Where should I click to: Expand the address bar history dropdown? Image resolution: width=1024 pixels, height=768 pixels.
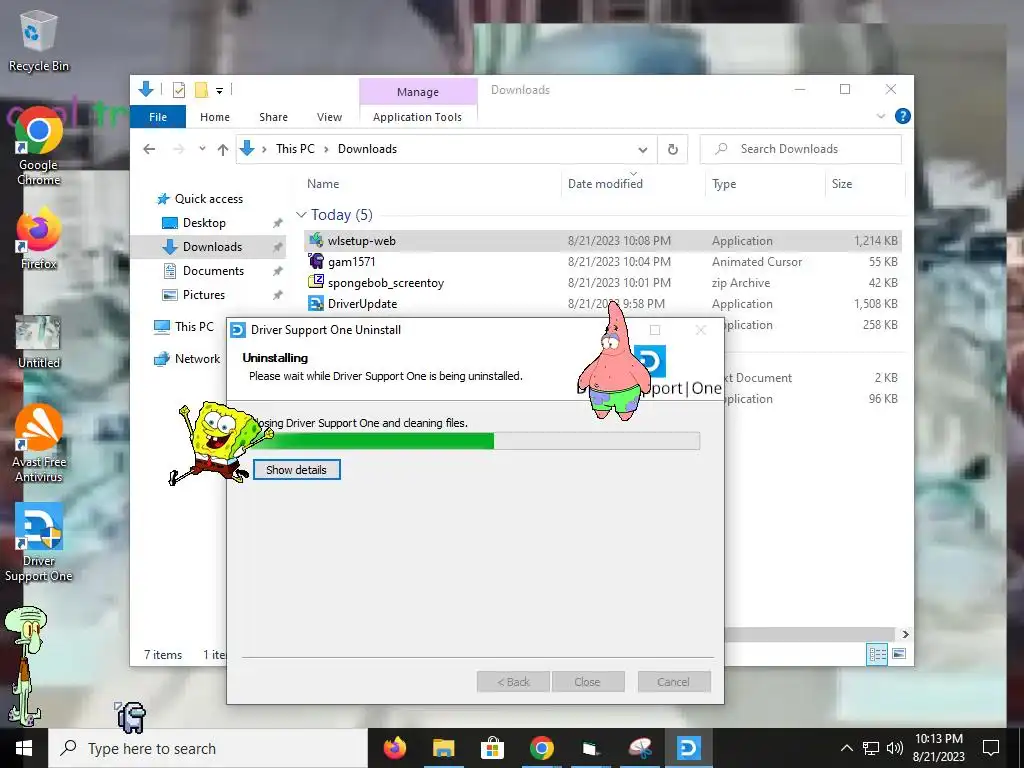click(643, 150)
